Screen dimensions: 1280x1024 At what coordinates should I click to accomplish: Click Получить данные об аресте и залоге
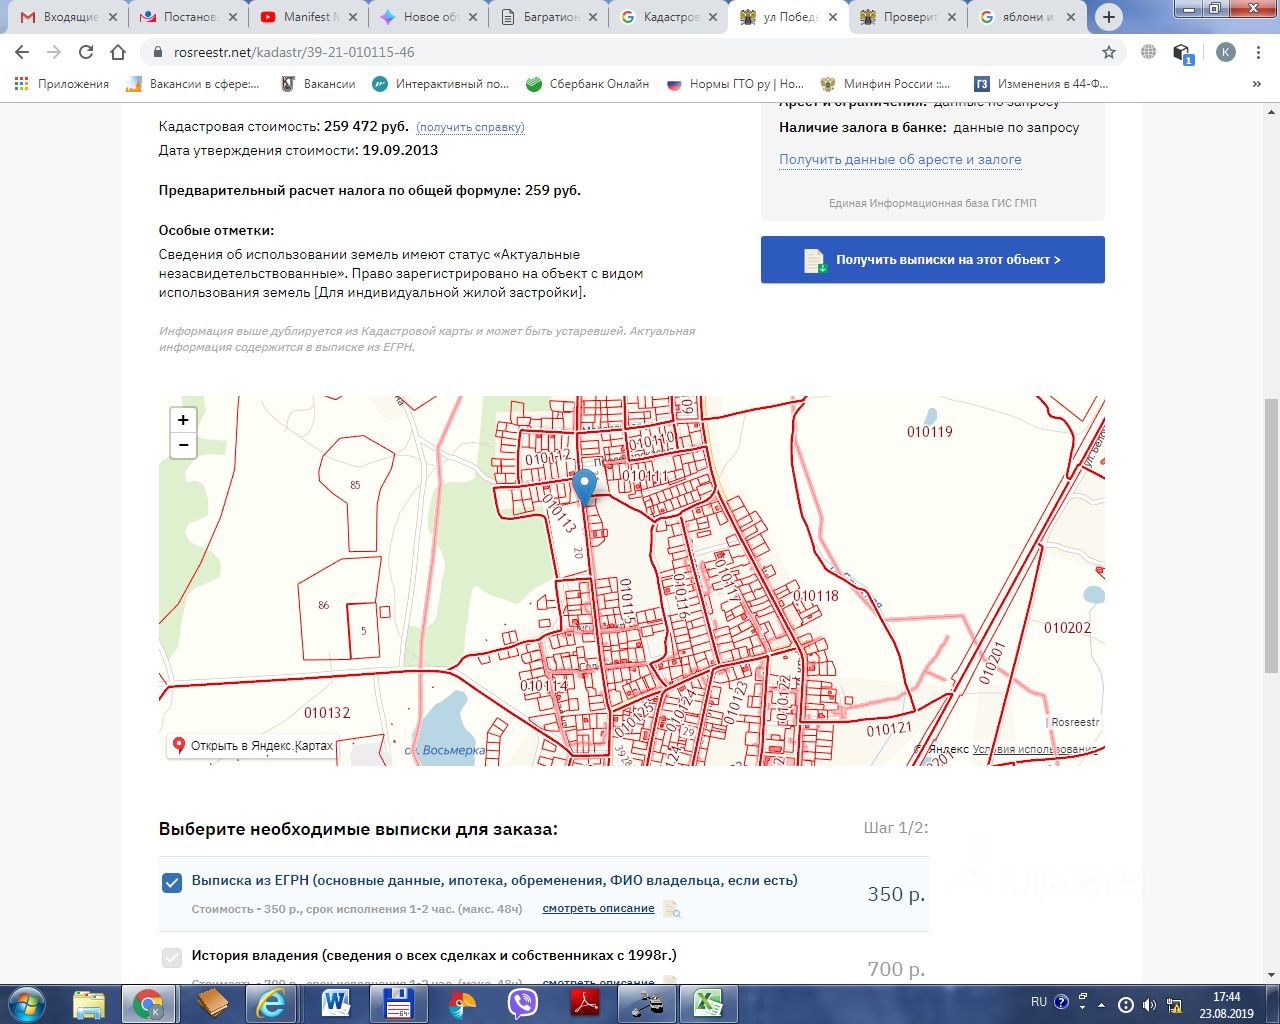pos(900,159)
